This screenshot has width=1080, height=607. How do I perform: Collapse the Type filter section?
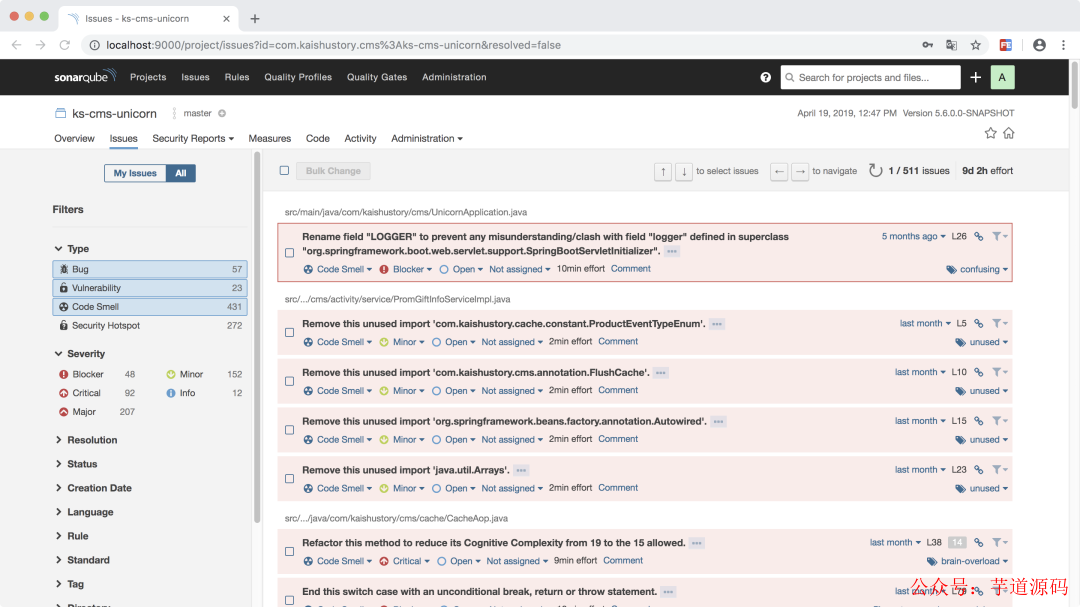click(x=72, y=249)
